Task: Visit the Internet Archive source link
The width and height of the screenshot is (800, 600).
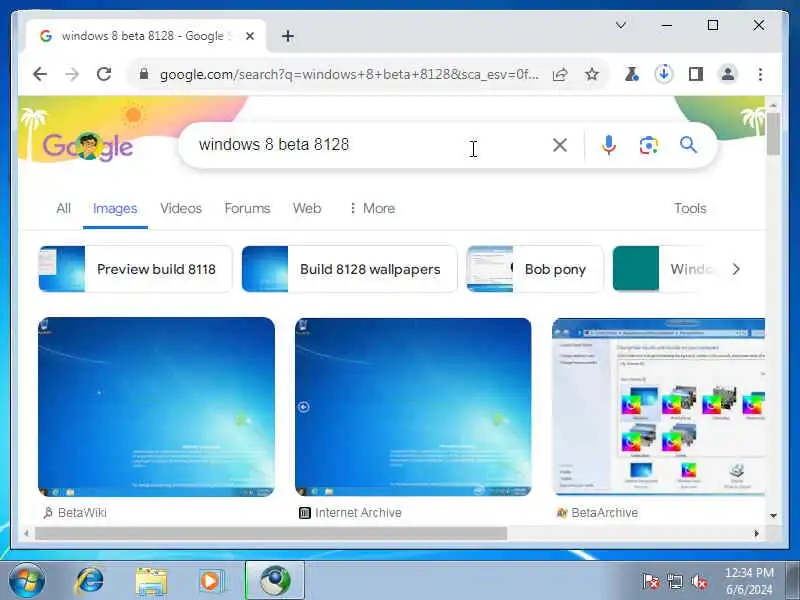Action: click(350, 513)
